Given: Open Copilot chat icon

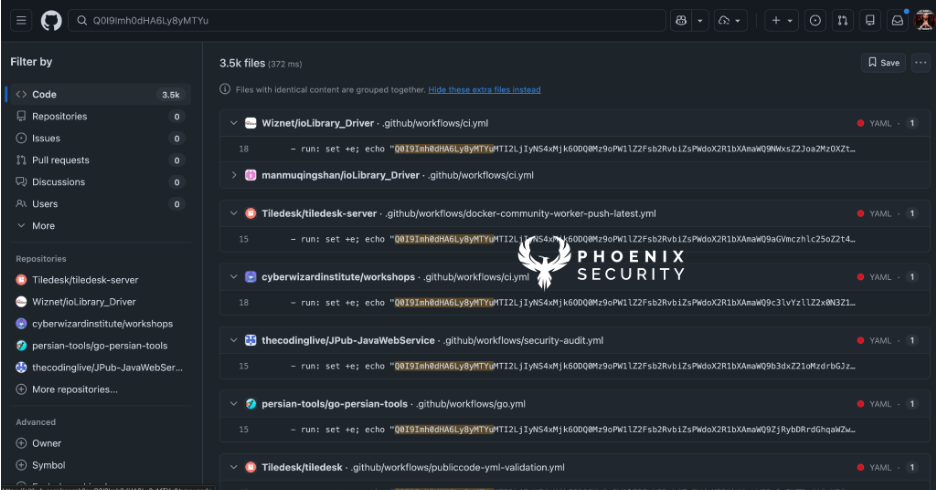Looking at the screenshot, I should point(681,20).
